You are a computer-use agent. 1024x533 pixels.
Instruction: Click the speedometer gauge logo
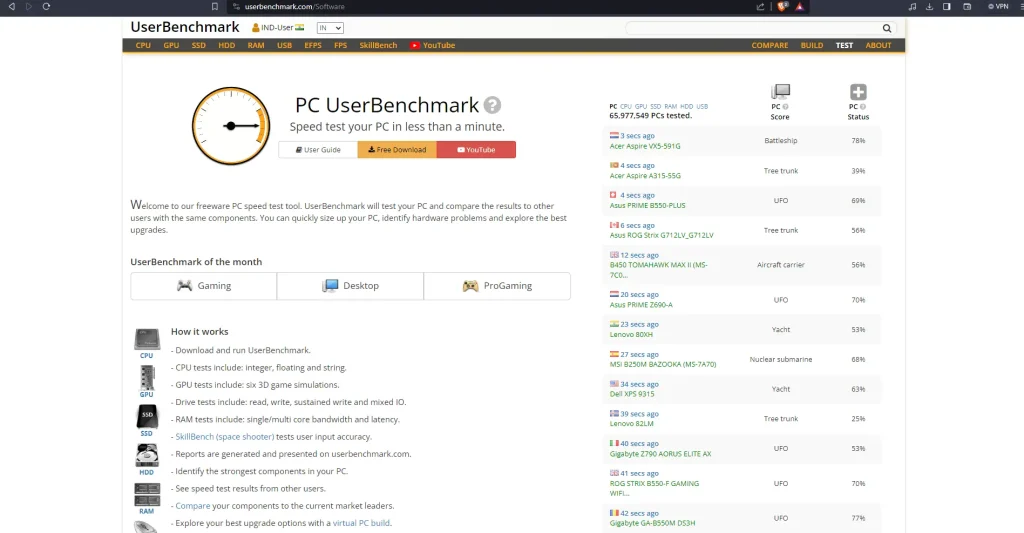point(231,126)
